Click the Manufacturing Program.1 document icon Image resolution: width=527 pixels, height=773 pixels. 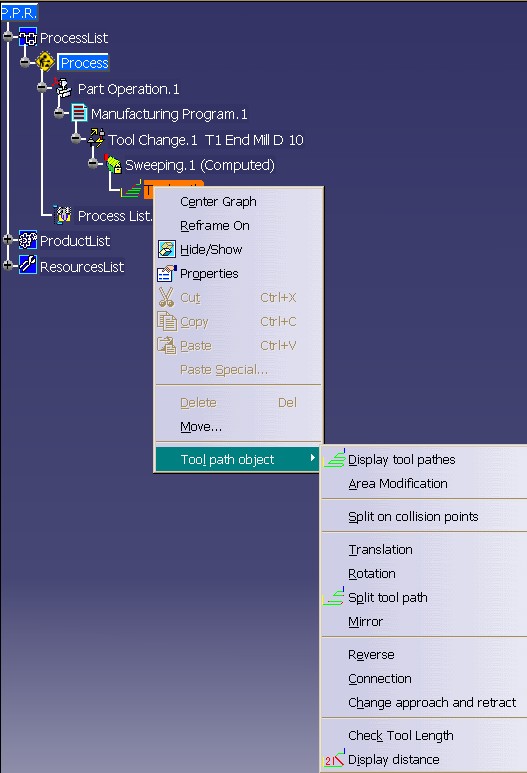(79, 113)
